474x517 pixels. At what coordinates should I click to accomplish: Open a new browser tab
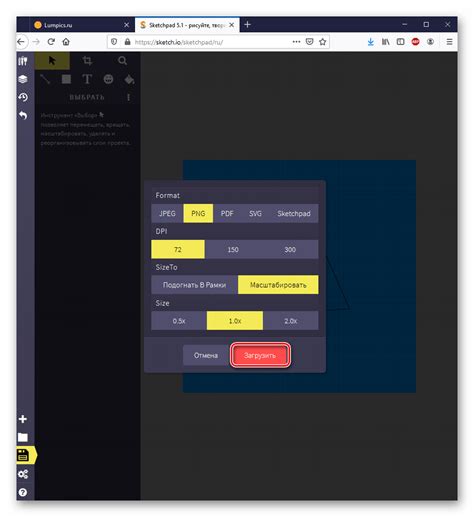247,25
